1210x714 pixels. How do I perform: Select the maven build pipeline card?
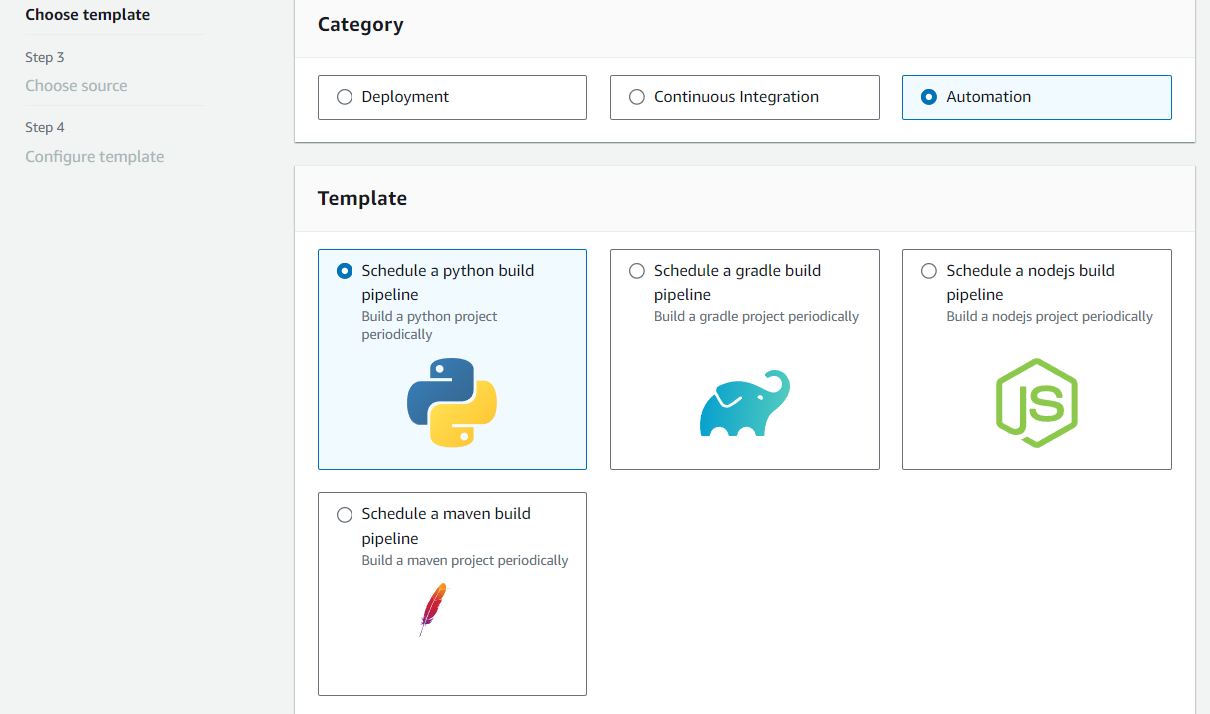pyautogui.click(x=452, y=593)
